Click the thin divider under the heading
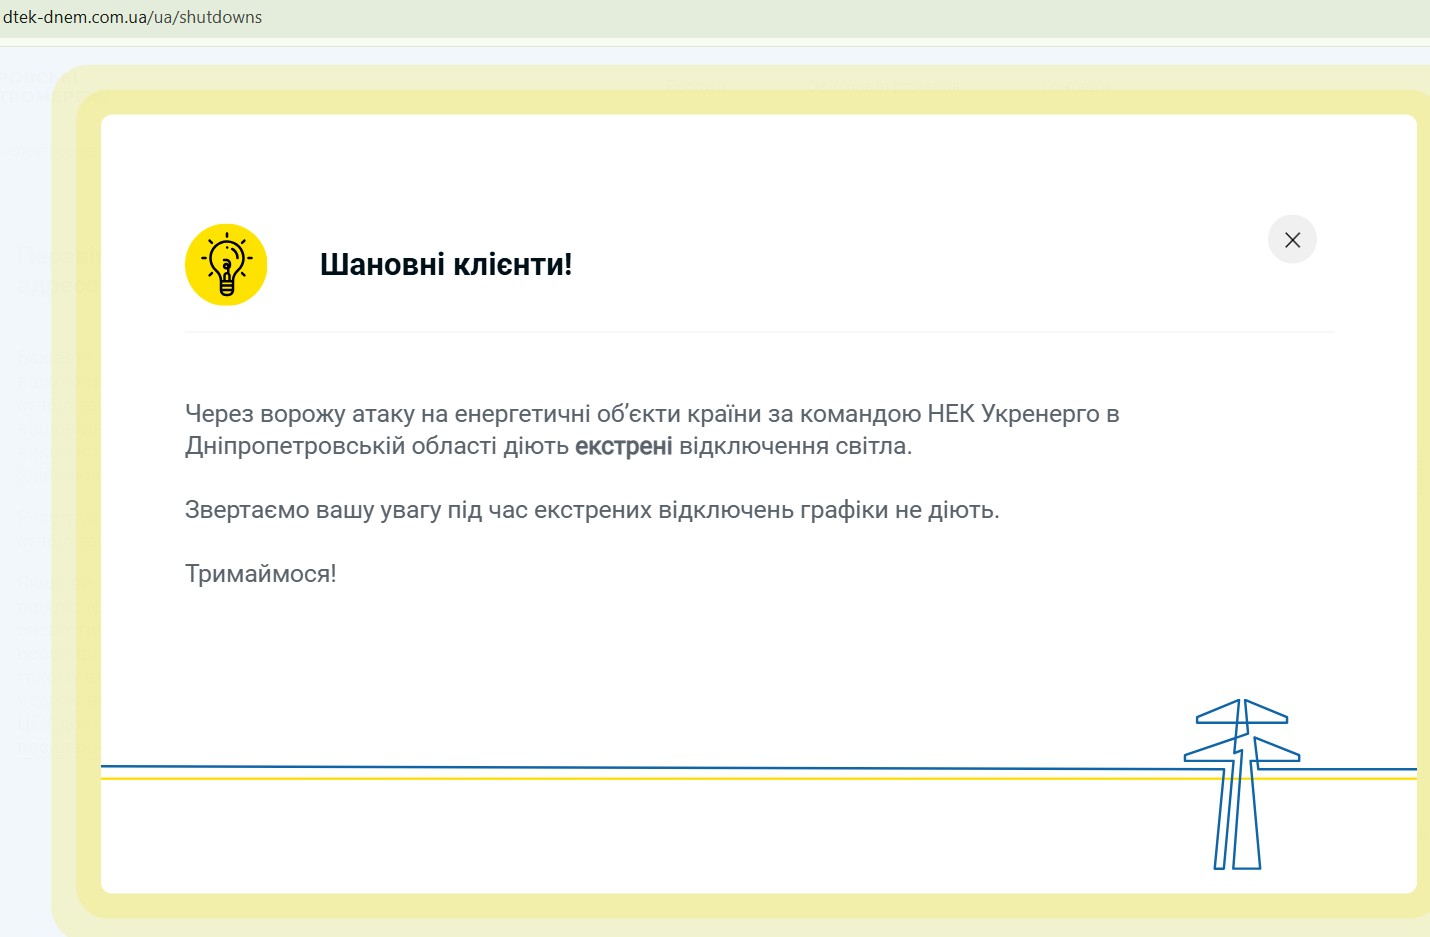This screenshot has height=937, width=1430. (x=758, y=332)
